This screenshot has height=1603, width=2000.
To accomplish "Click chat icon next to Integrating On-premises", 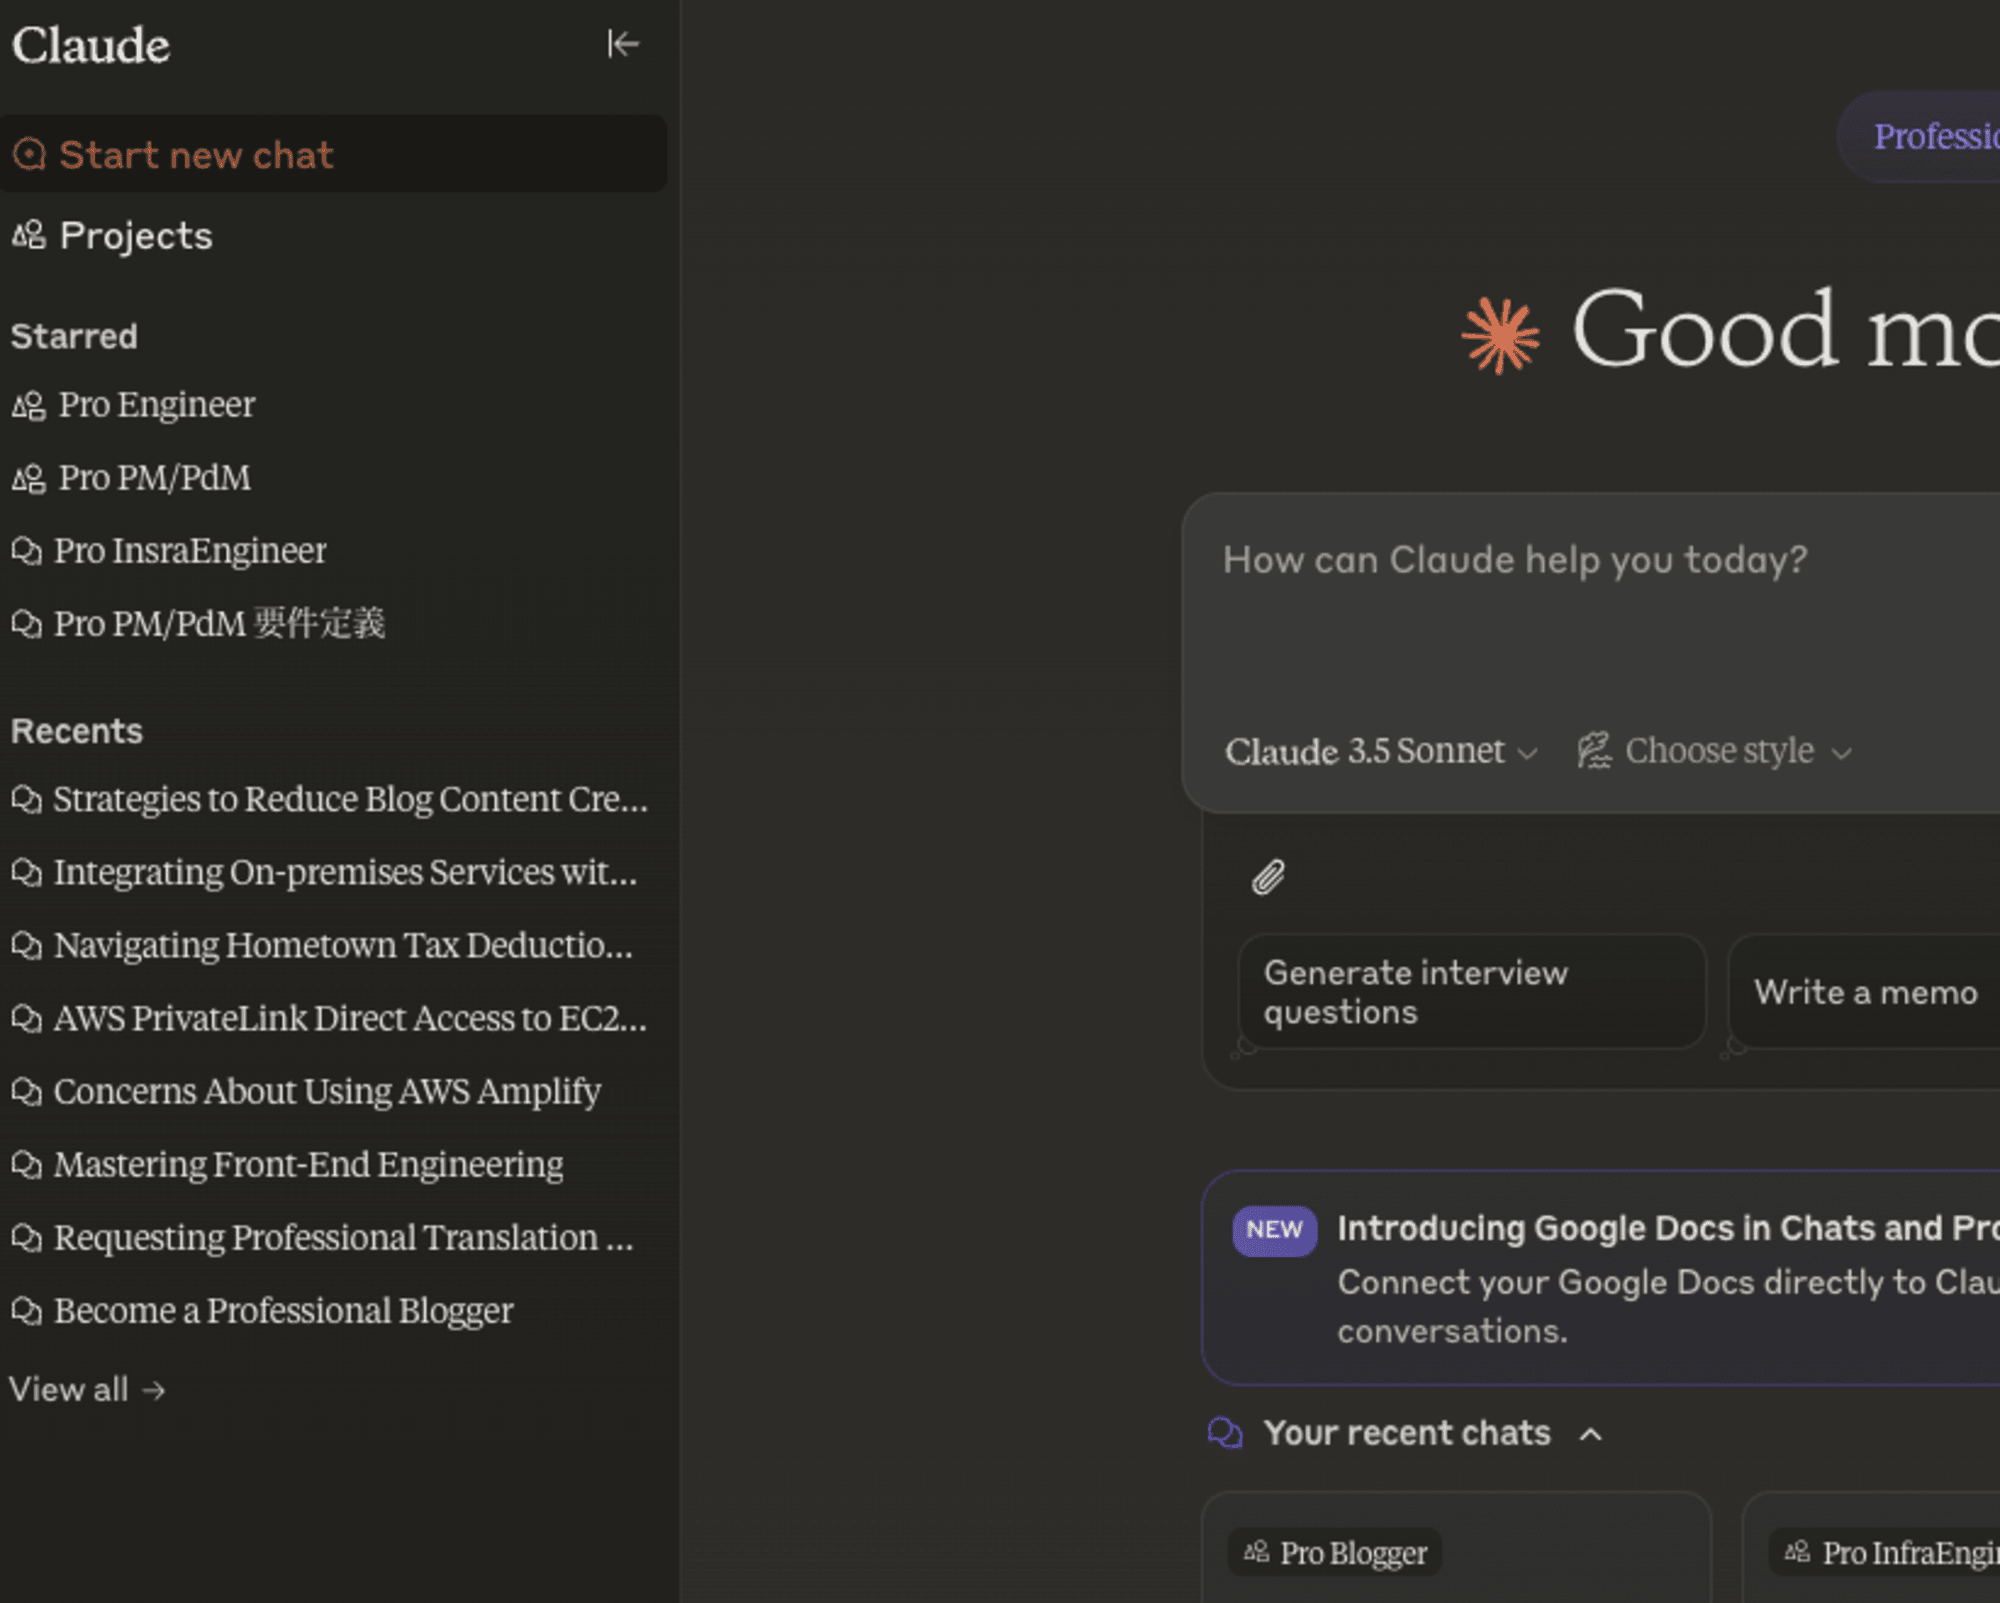I will point(27,873).
